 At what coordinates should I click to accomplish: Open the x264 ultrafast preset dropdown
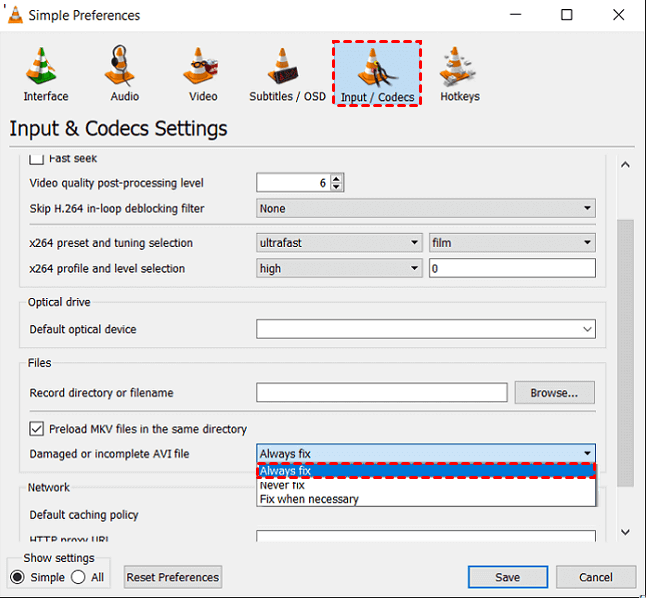339,243
